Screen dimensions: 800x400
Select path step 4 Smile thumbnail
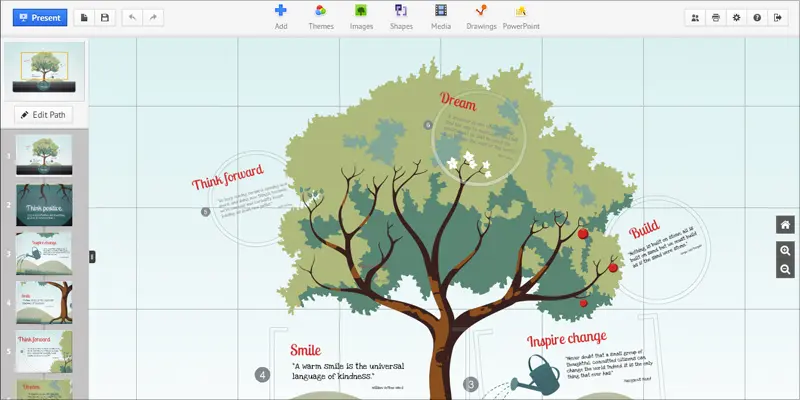[x=44, y=303]
